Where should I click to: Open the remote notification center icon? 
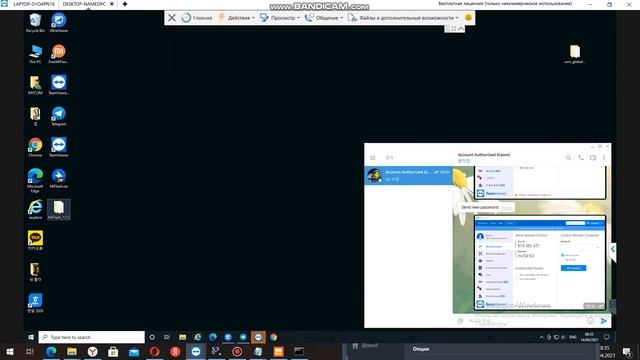click(x=607, y=337)
